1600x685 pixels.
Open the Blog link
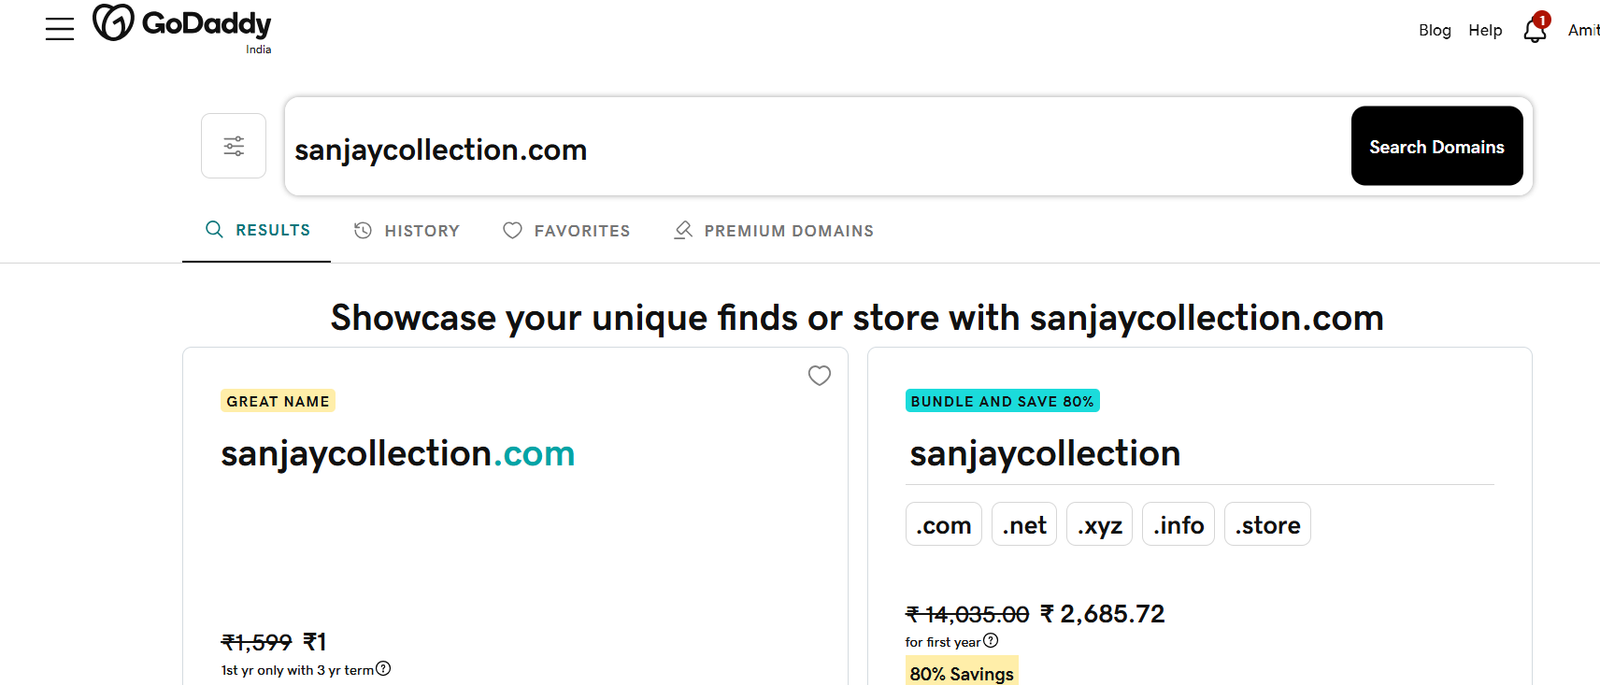(x=1434, y=30)
